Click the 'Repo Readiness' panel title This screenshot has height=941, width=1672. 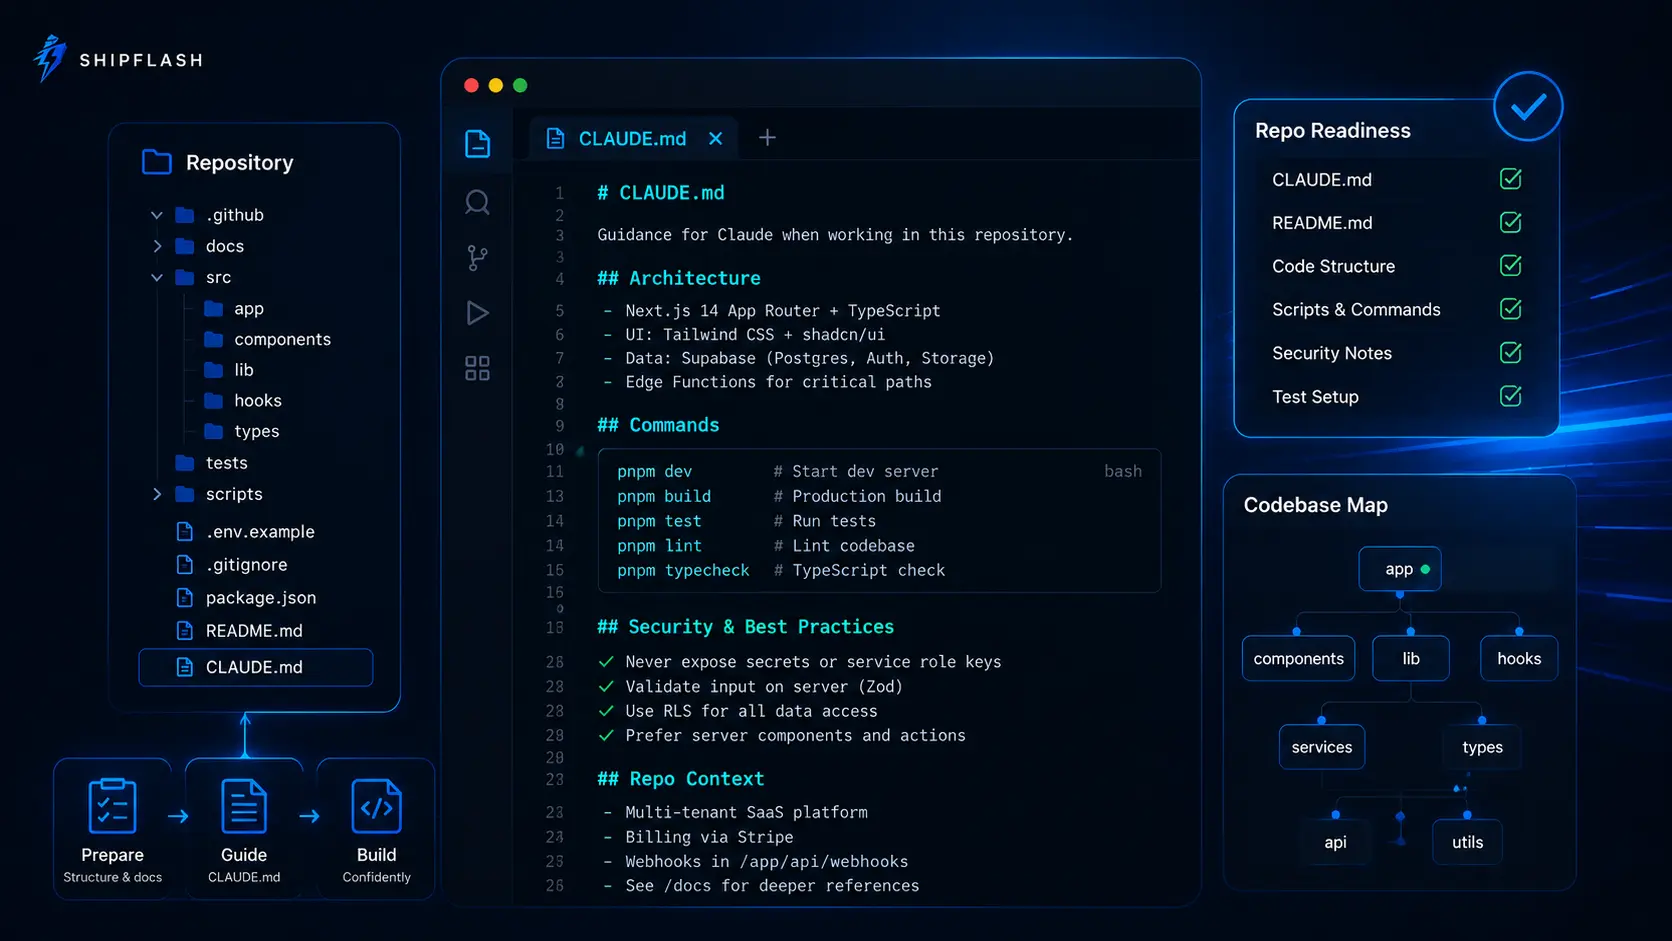click(1332, 131)
